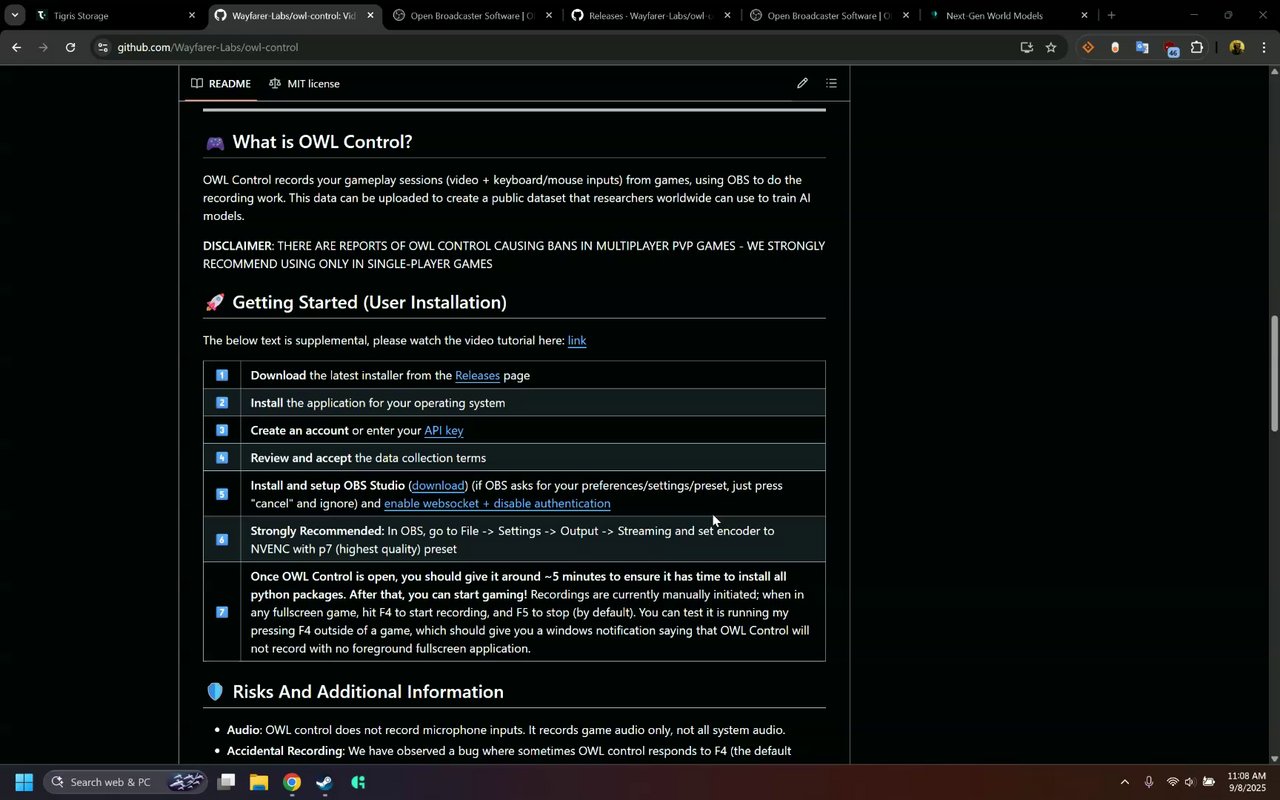Open the teal app icon on taskbar
Viewport: 1280px width, 800px height.
click(358, 782)
